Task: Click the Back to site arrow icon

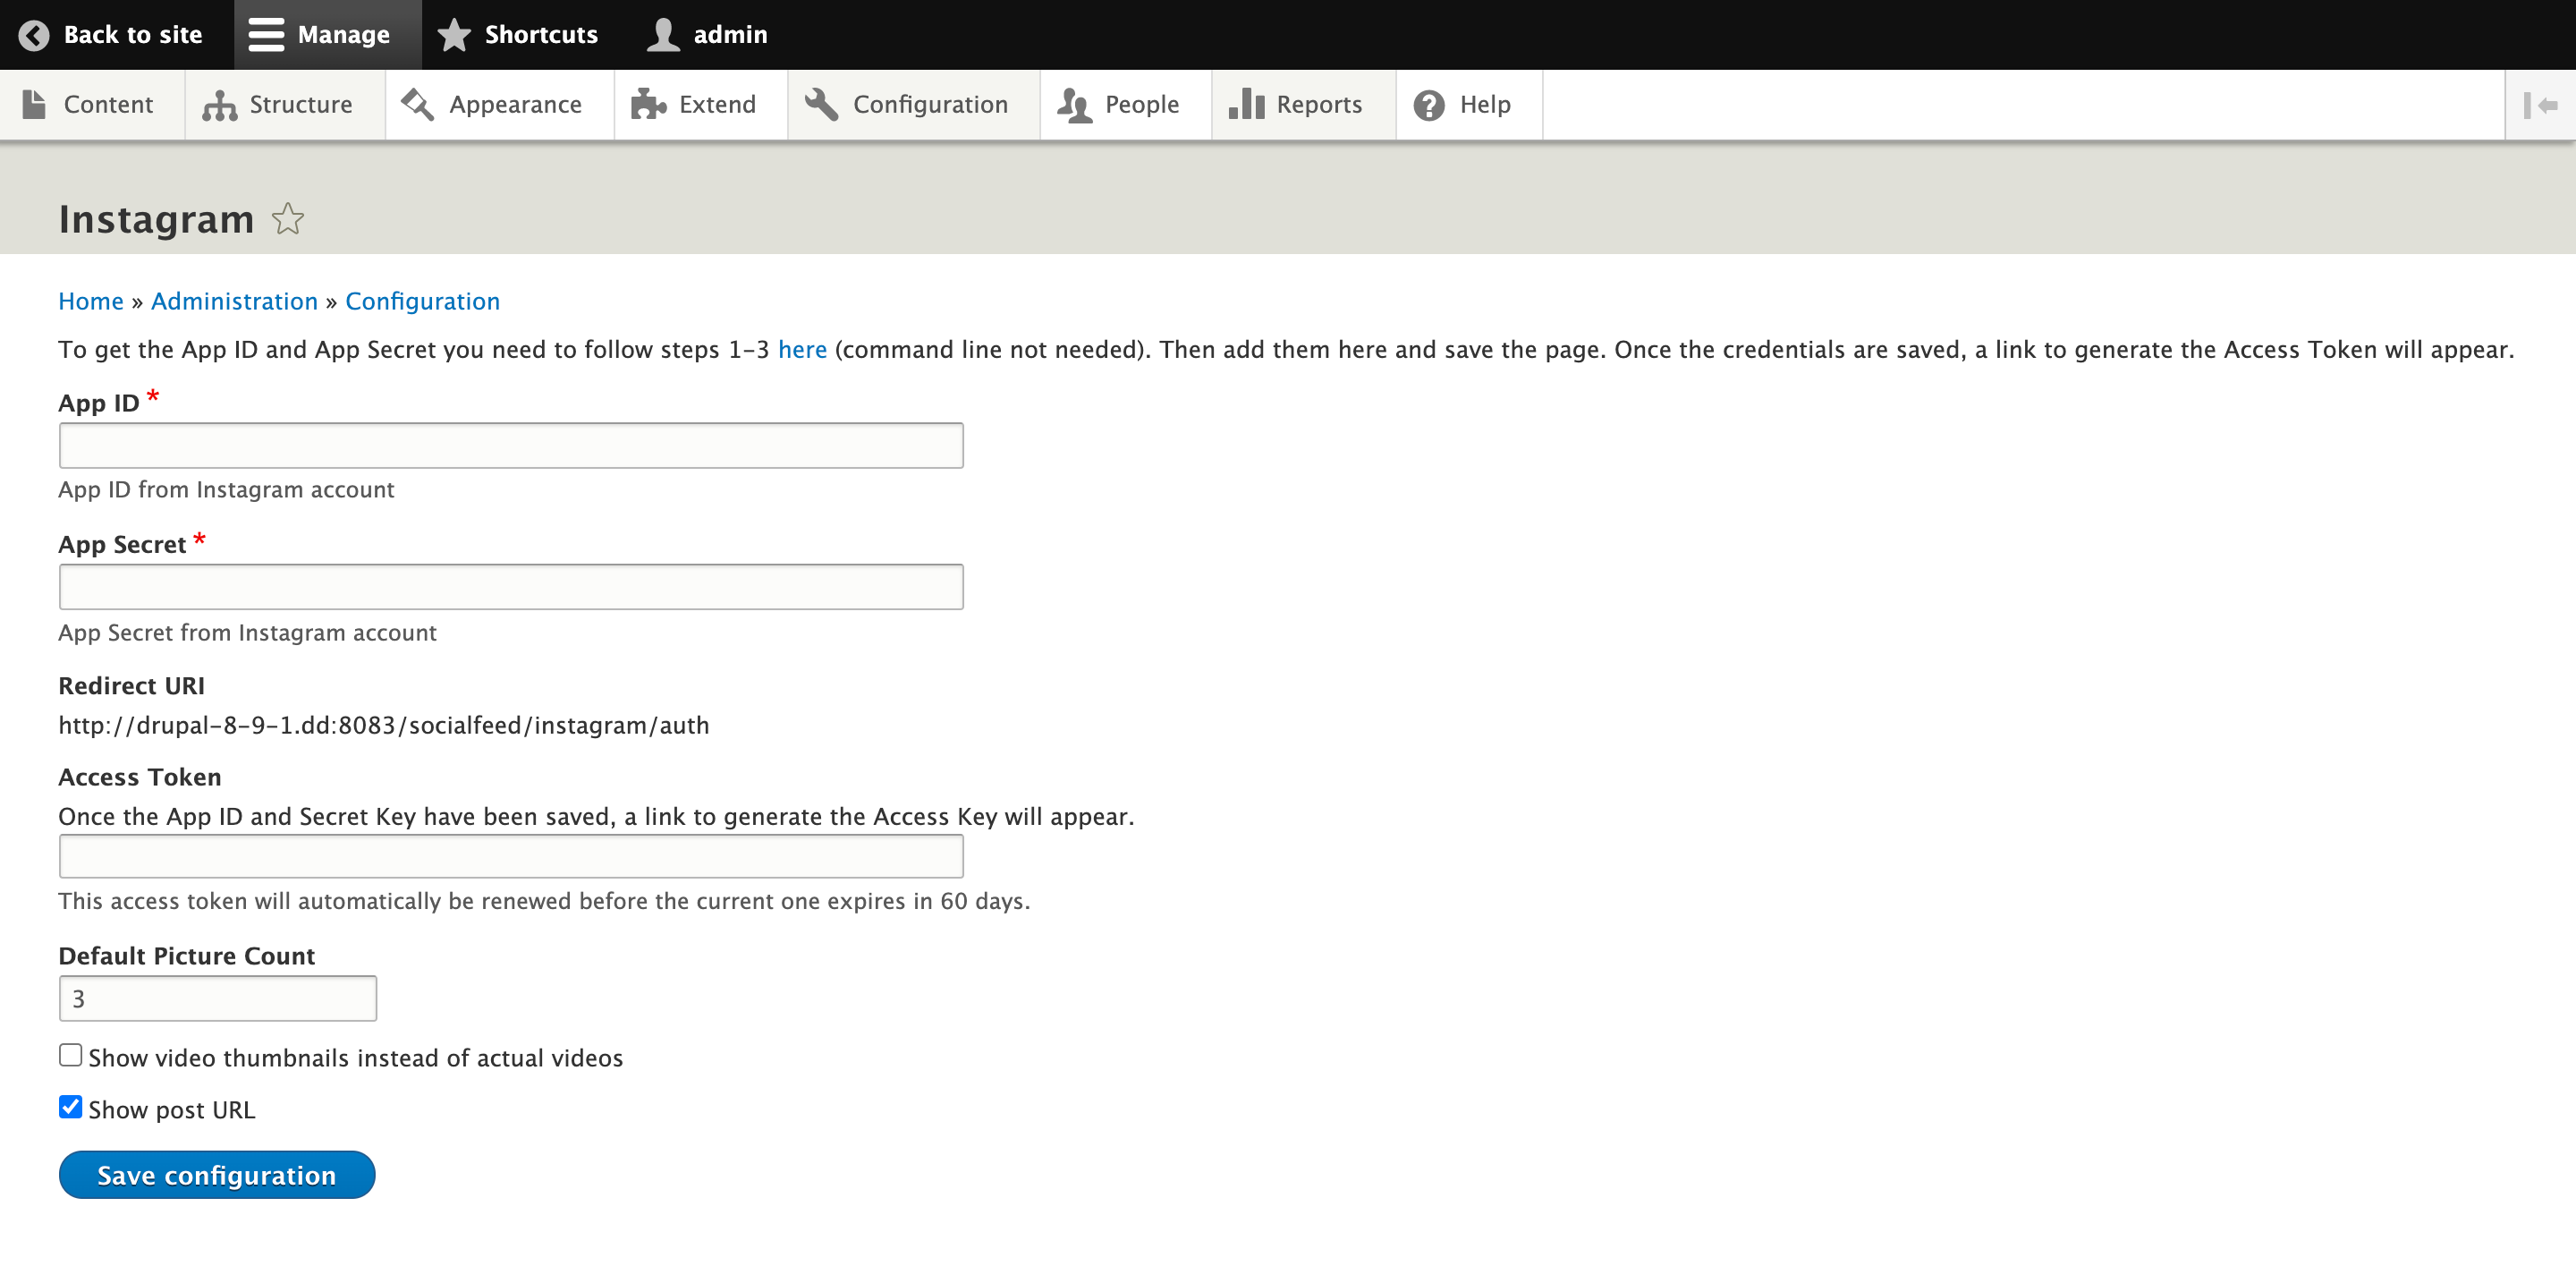Action: [34, 35]
